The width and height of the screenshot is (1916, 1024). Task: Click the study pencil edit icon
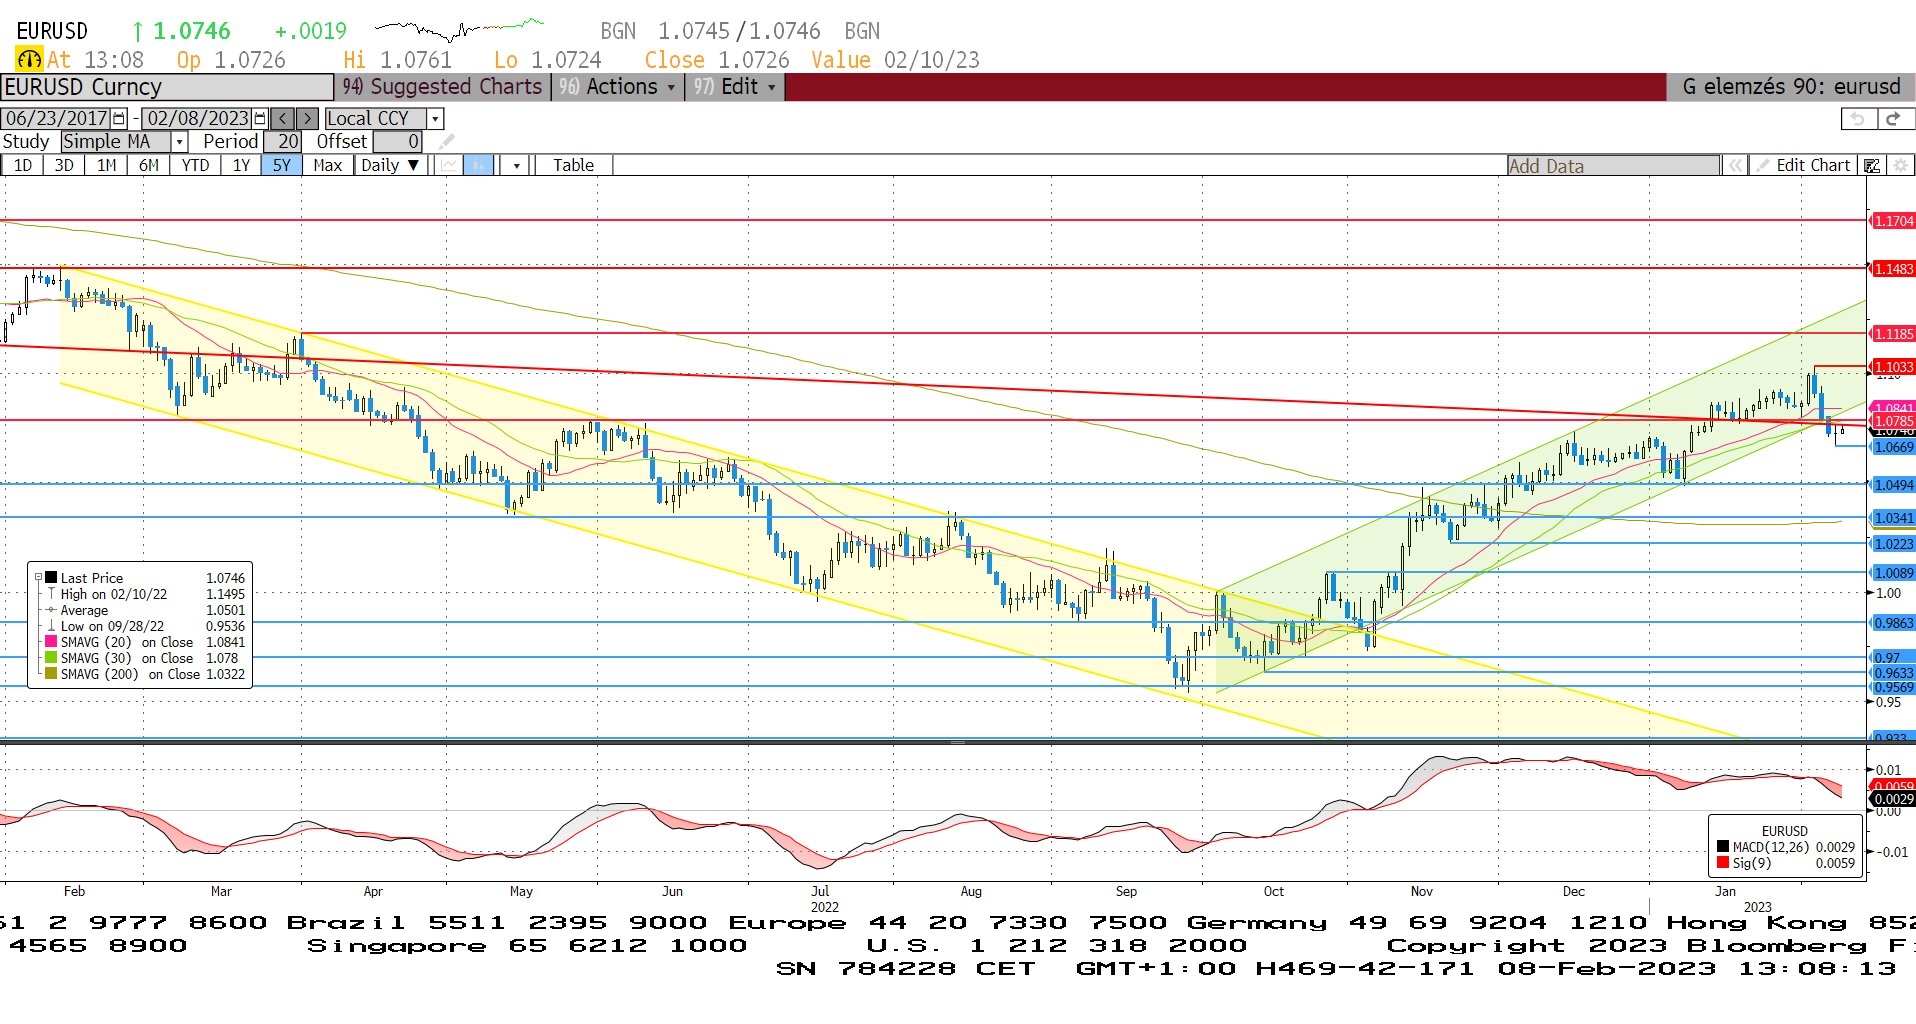click(446, 142)
